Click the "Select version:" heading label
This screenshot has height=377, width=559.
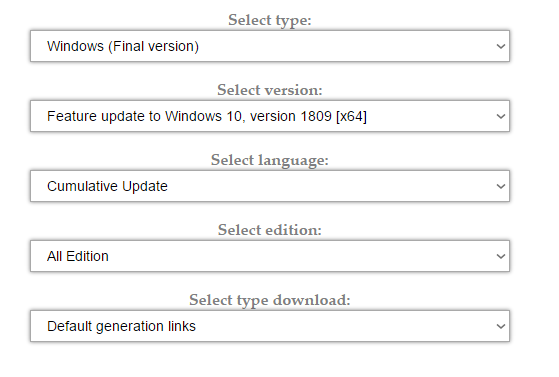click(270, 90)
